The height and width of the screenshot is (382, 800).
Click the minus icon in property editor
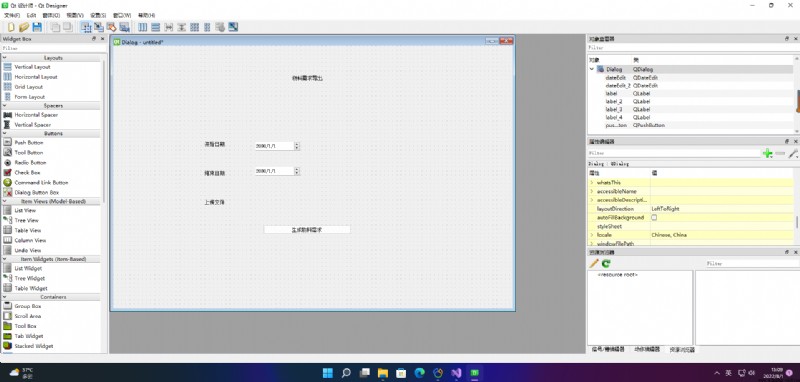pyautogui.click(x=780, y=153)
